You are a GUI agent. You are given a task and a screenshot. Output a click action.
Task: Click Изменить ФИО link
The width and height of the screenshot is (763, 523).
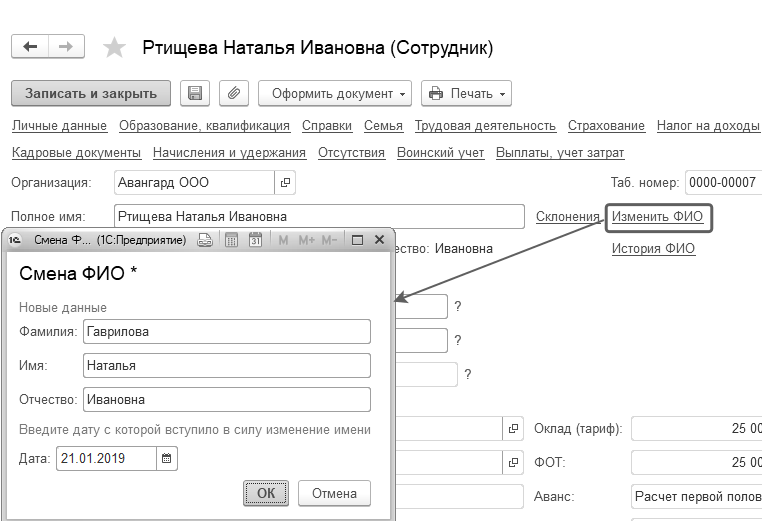pos(657,216)
